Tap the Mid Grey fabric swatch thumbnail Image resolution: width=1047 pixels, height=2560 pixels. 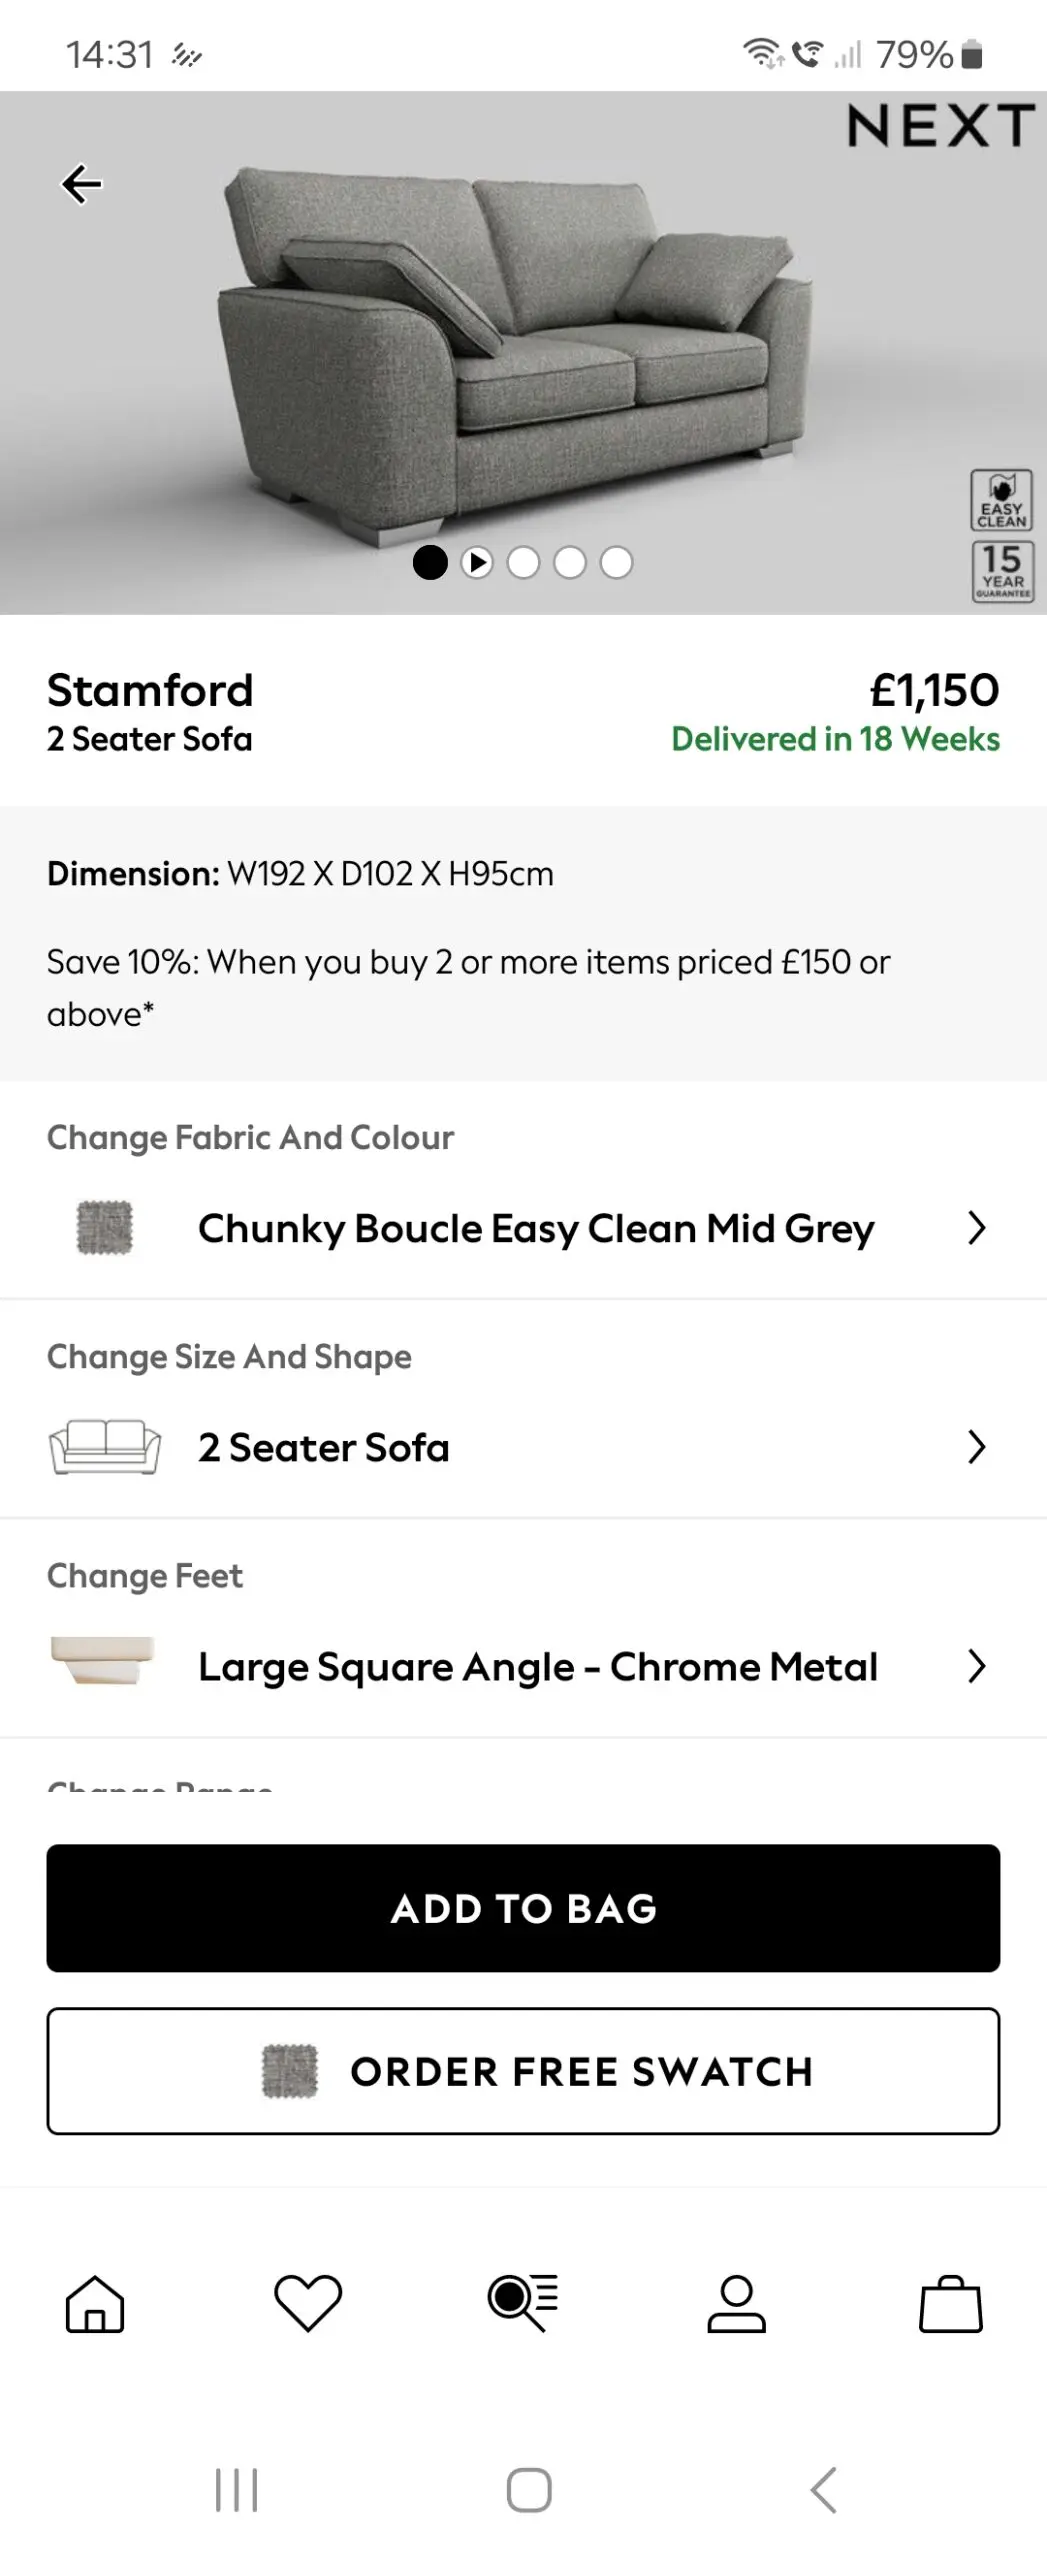click(x=105, y=1228)
